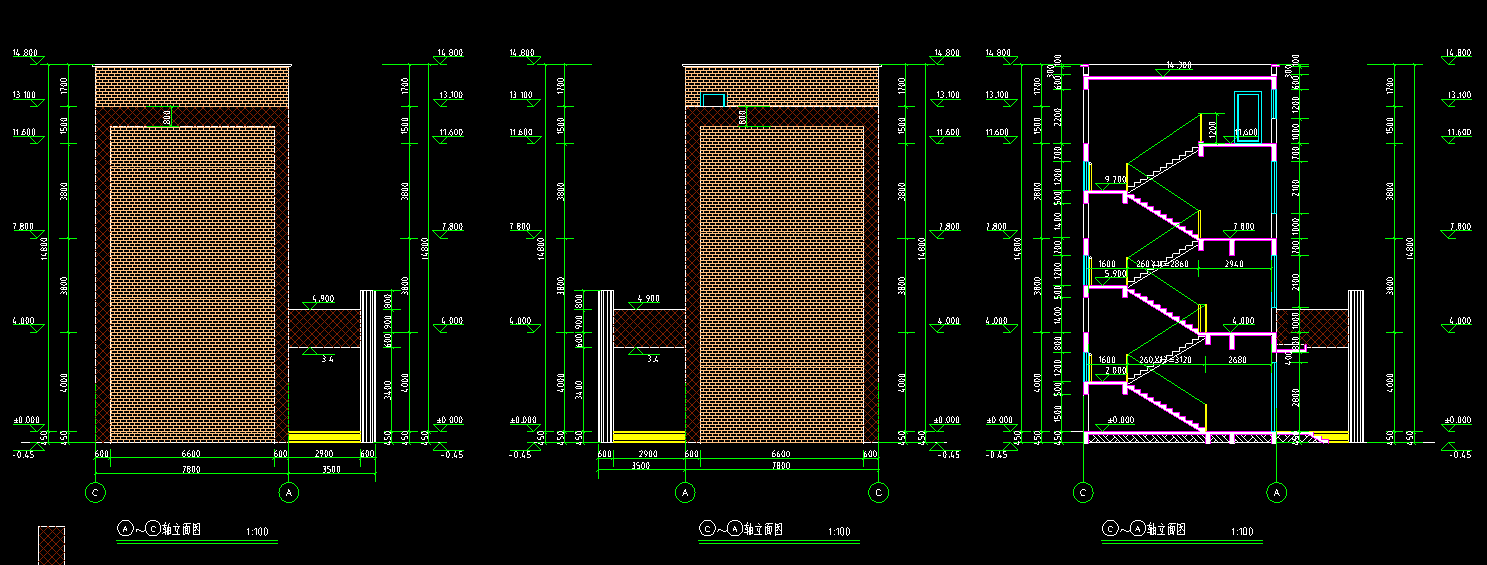
Task: Click the A~C 轴立面图 title of left drawing
Action: pyautogui.click(x=160, y=529)
